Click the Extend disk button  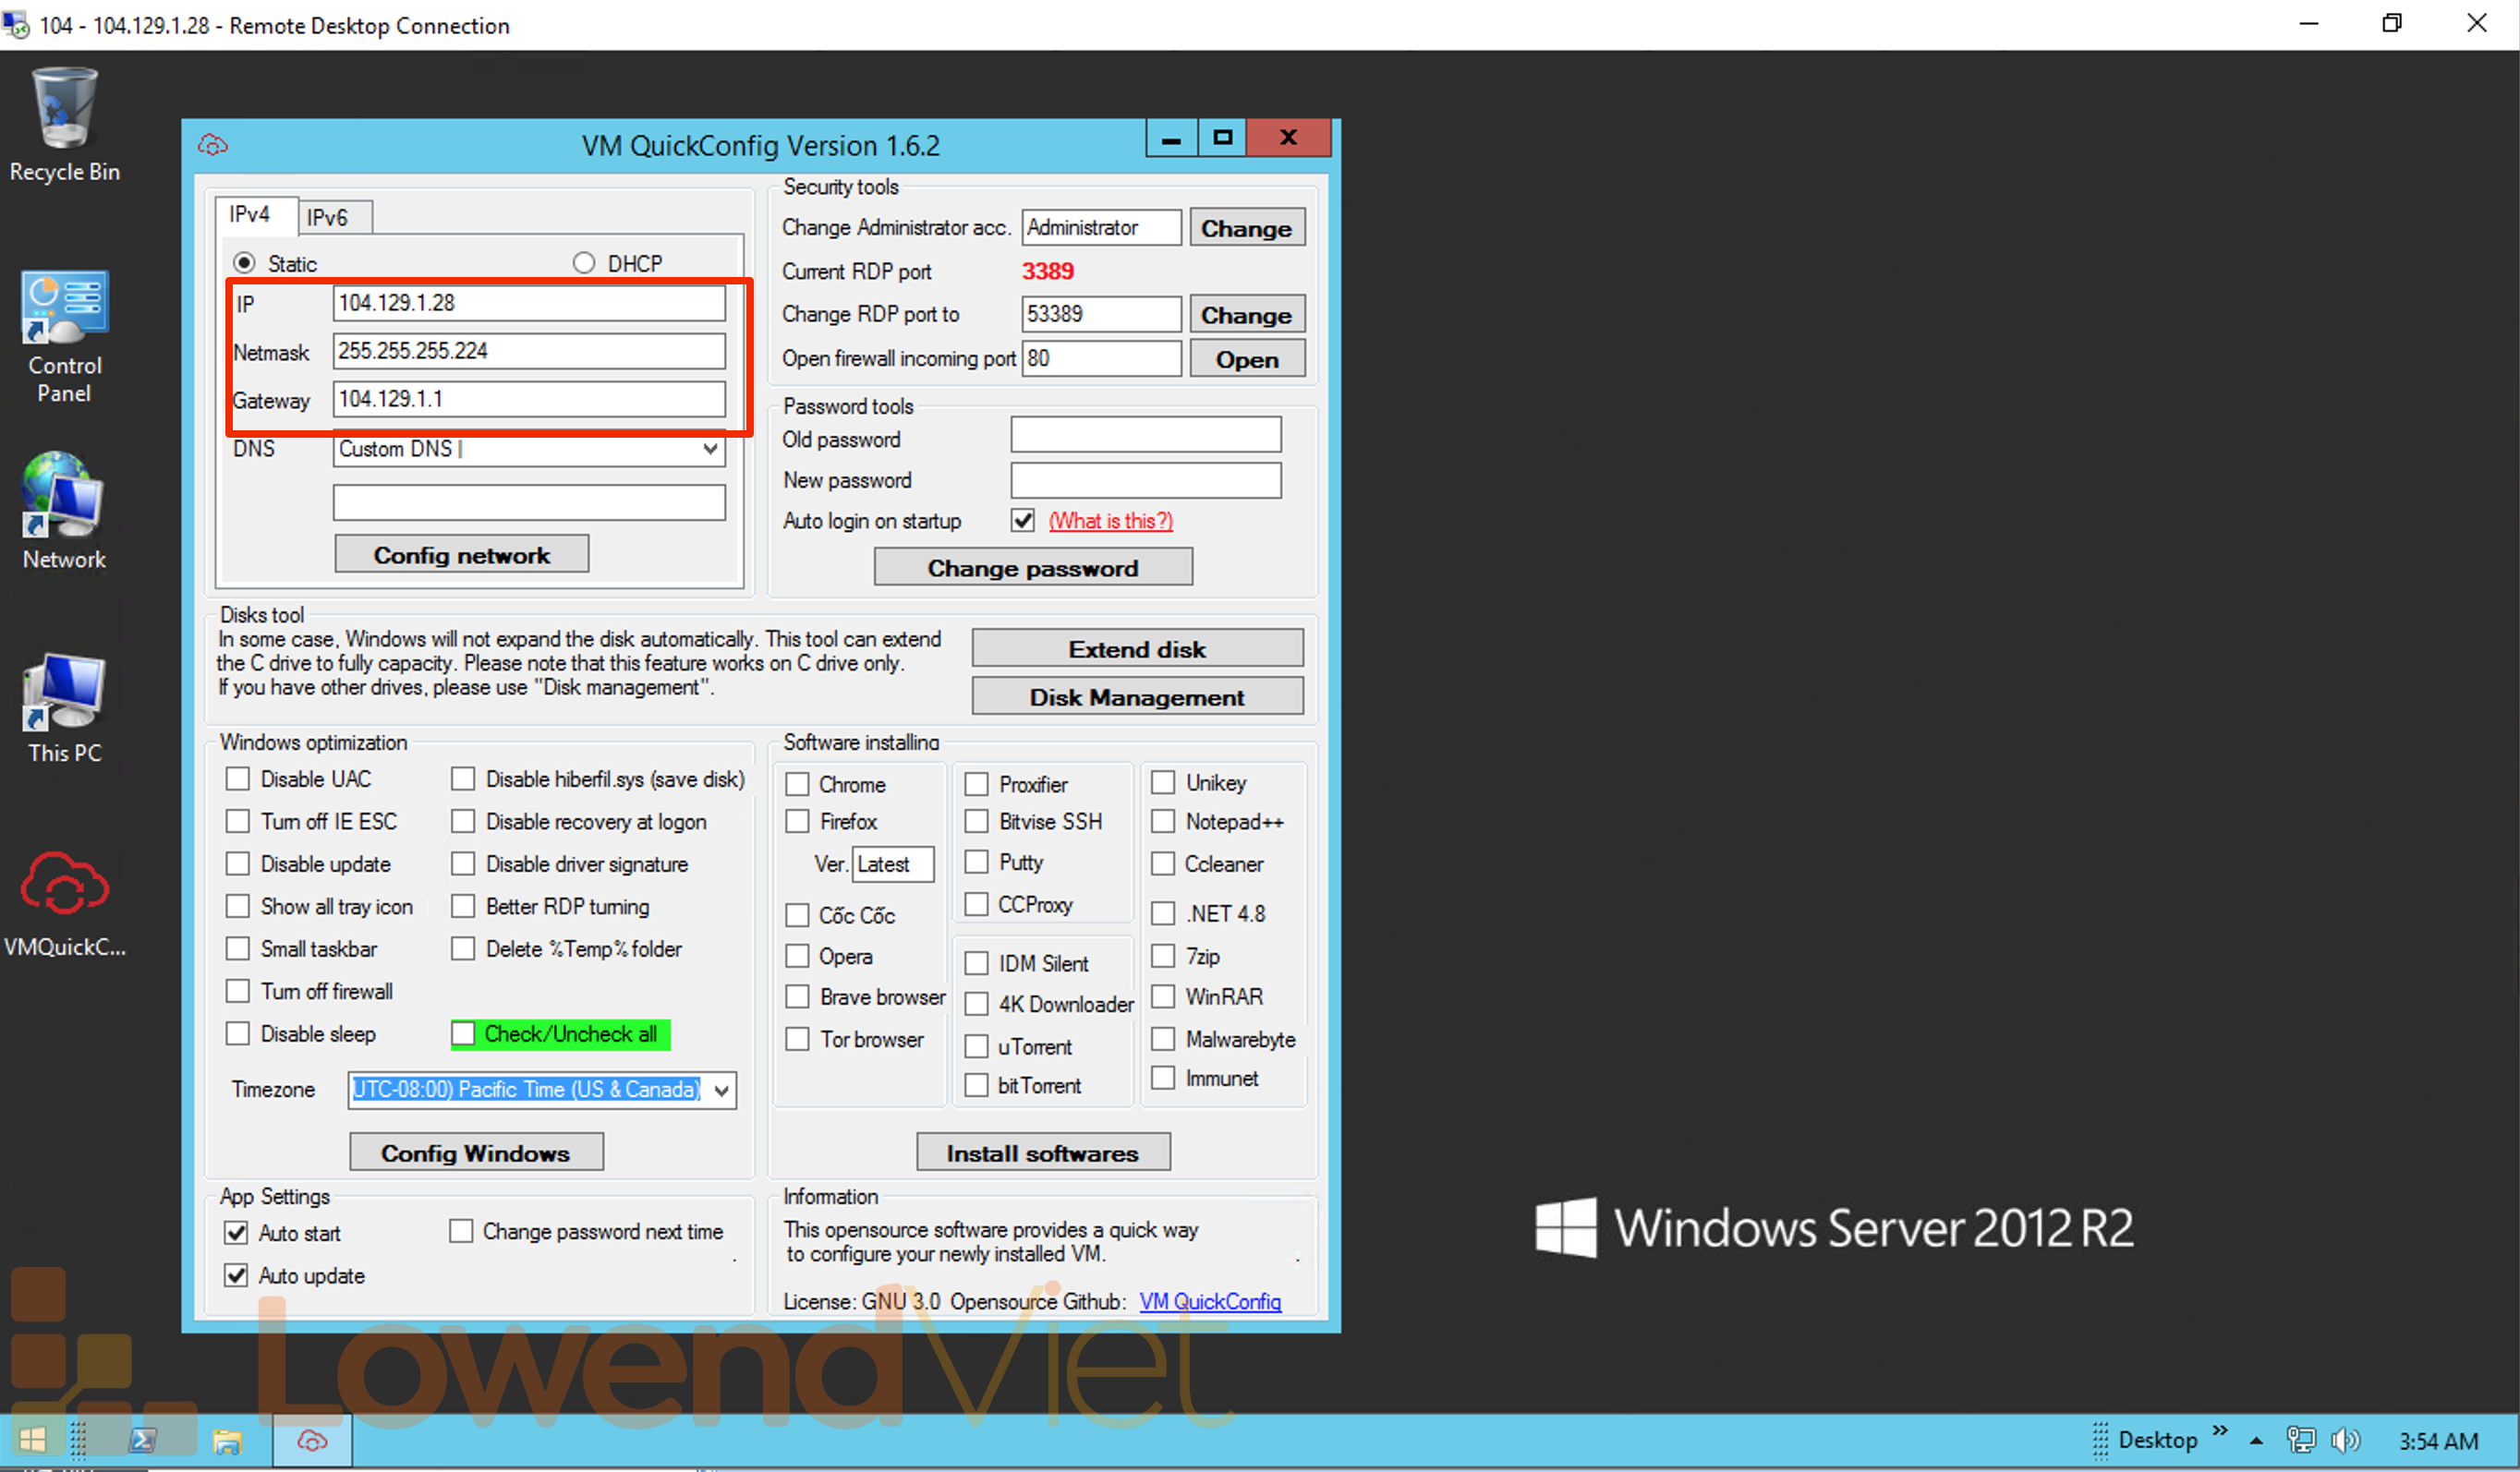pyautogui.click(x=1137, y=649)
